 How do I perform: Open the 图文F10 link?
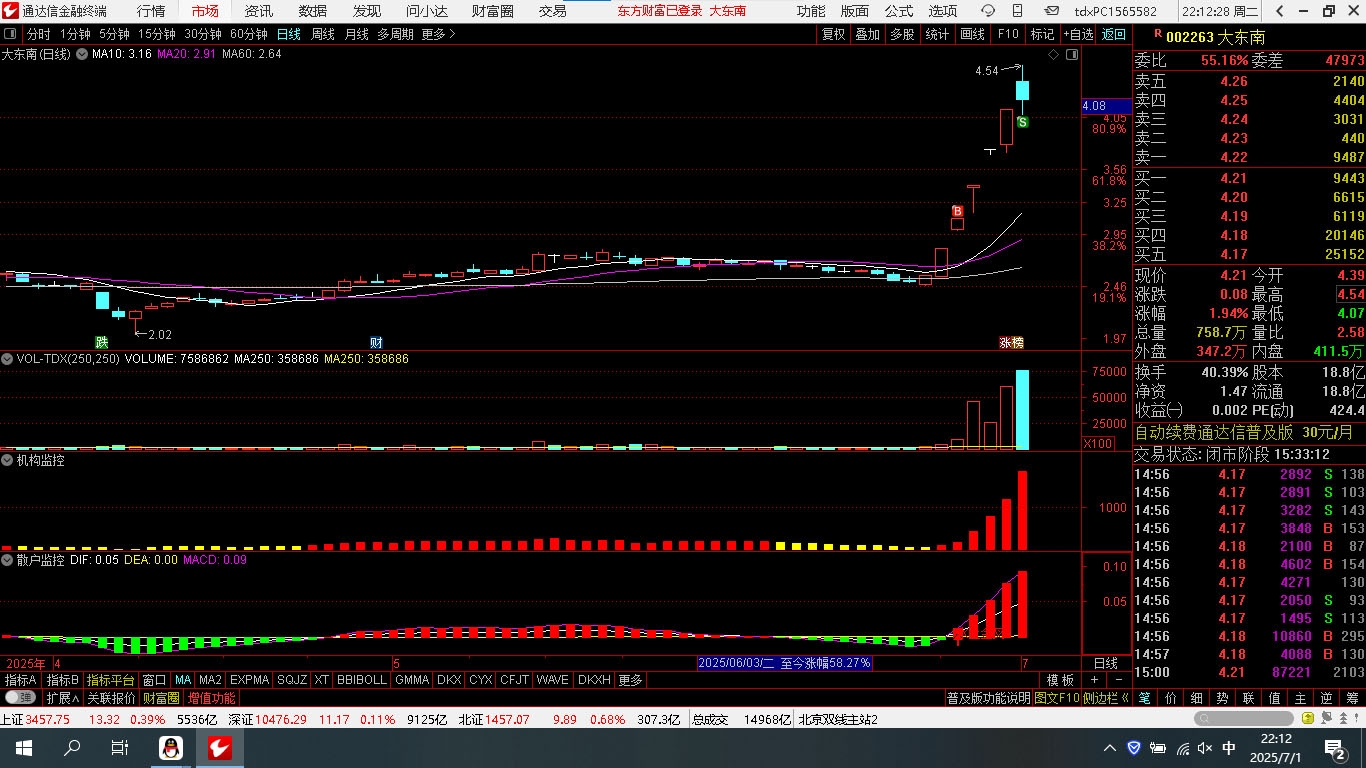pos(1057,698)
